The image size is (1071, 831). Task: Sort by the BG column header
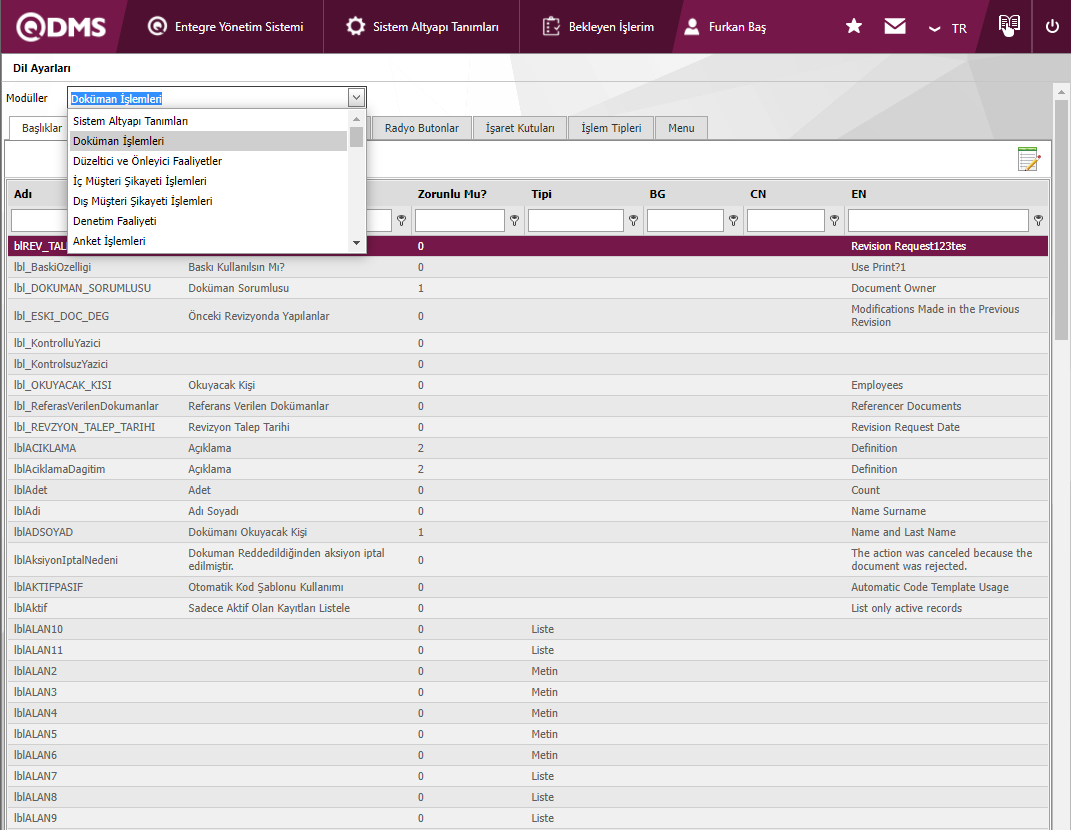pos(657,194)
